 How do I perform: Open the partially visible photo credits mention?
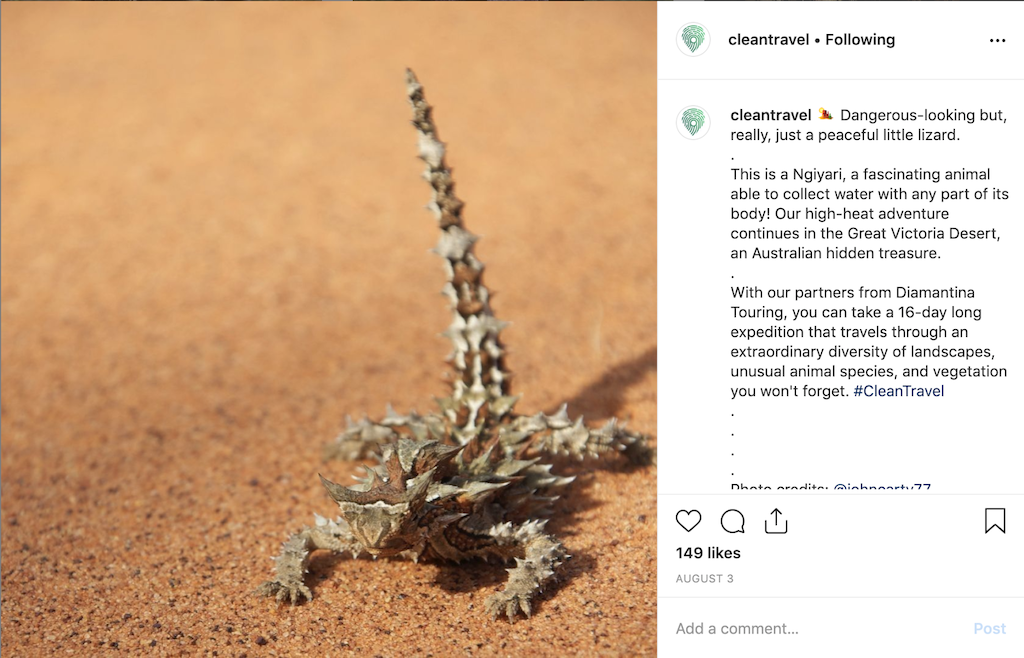(882, 486)
